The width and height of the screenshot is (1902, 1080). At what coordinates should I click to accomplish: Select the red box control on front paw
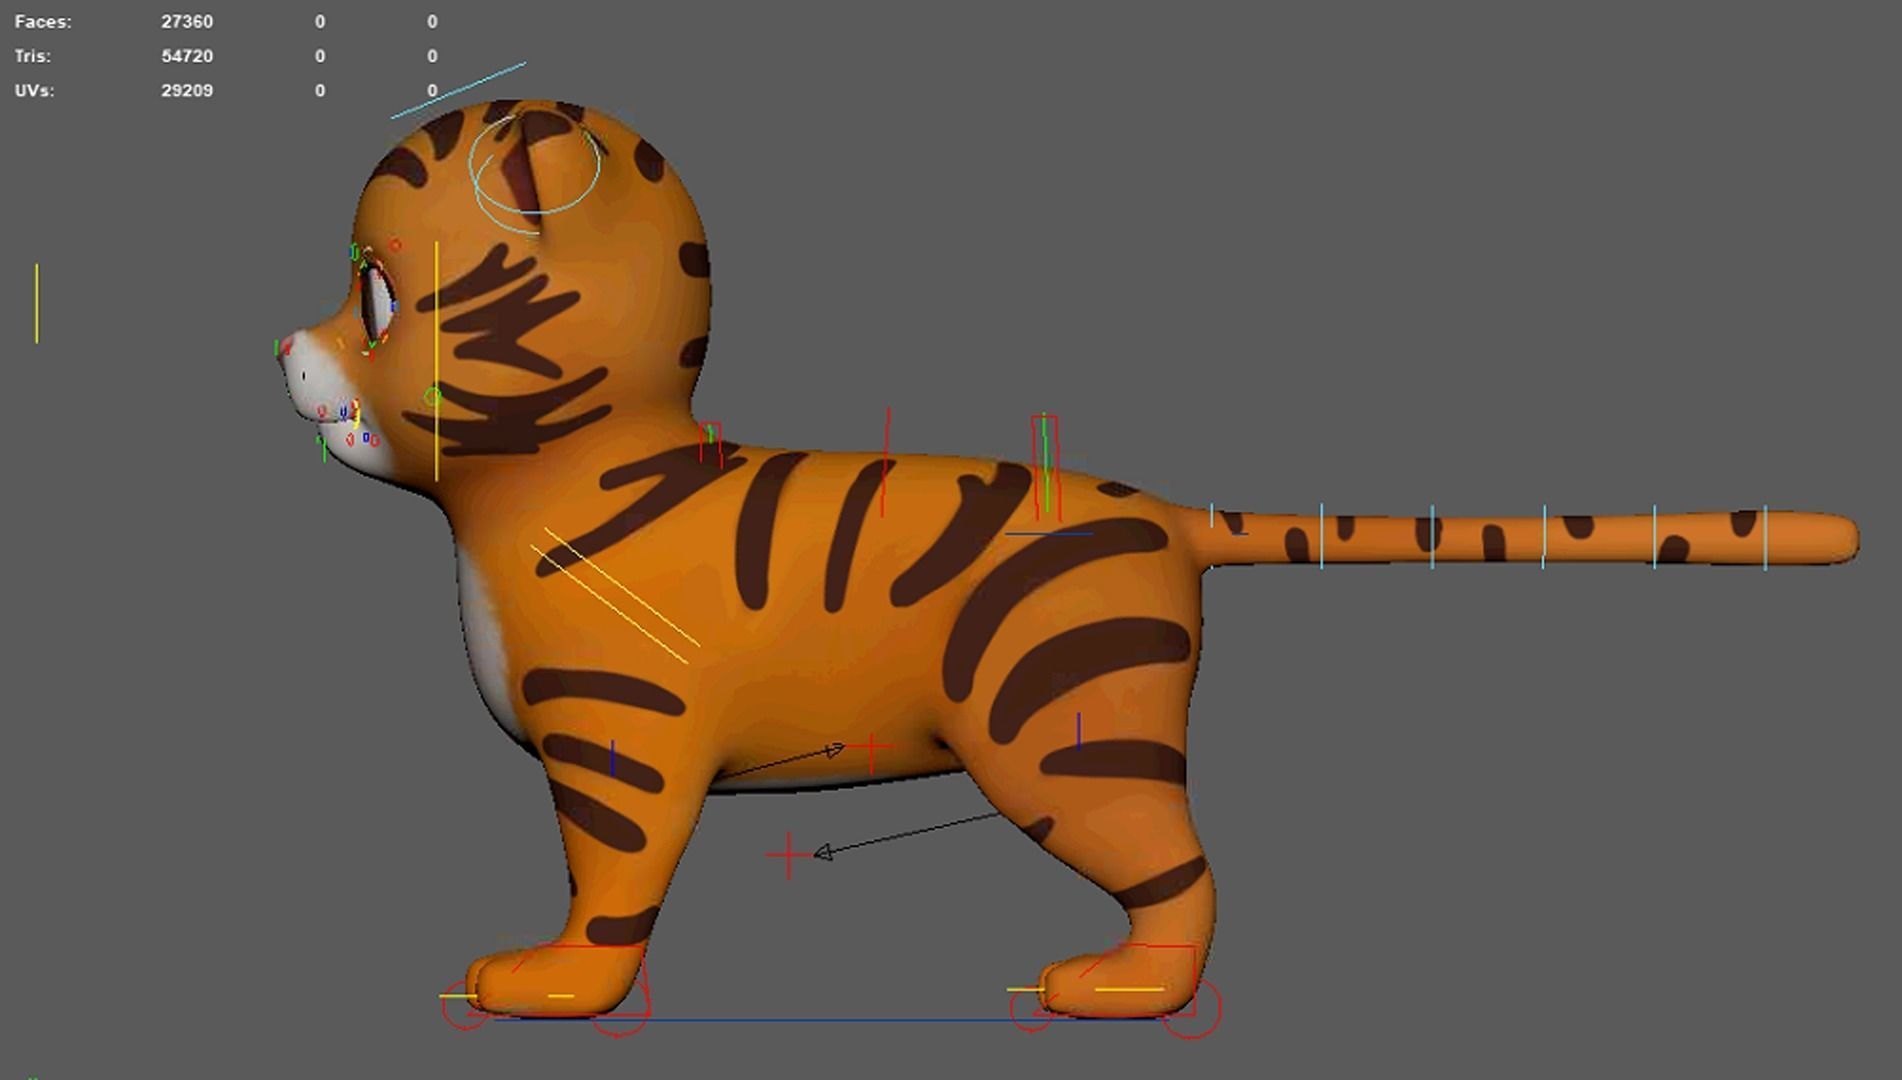click(580, 980)
